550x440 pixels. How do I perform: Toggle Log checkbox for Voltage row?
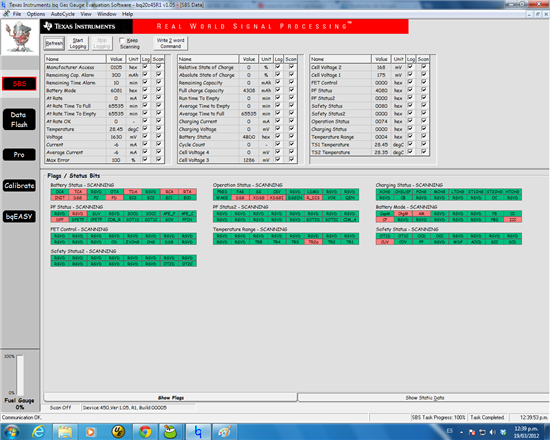point(145,136)
